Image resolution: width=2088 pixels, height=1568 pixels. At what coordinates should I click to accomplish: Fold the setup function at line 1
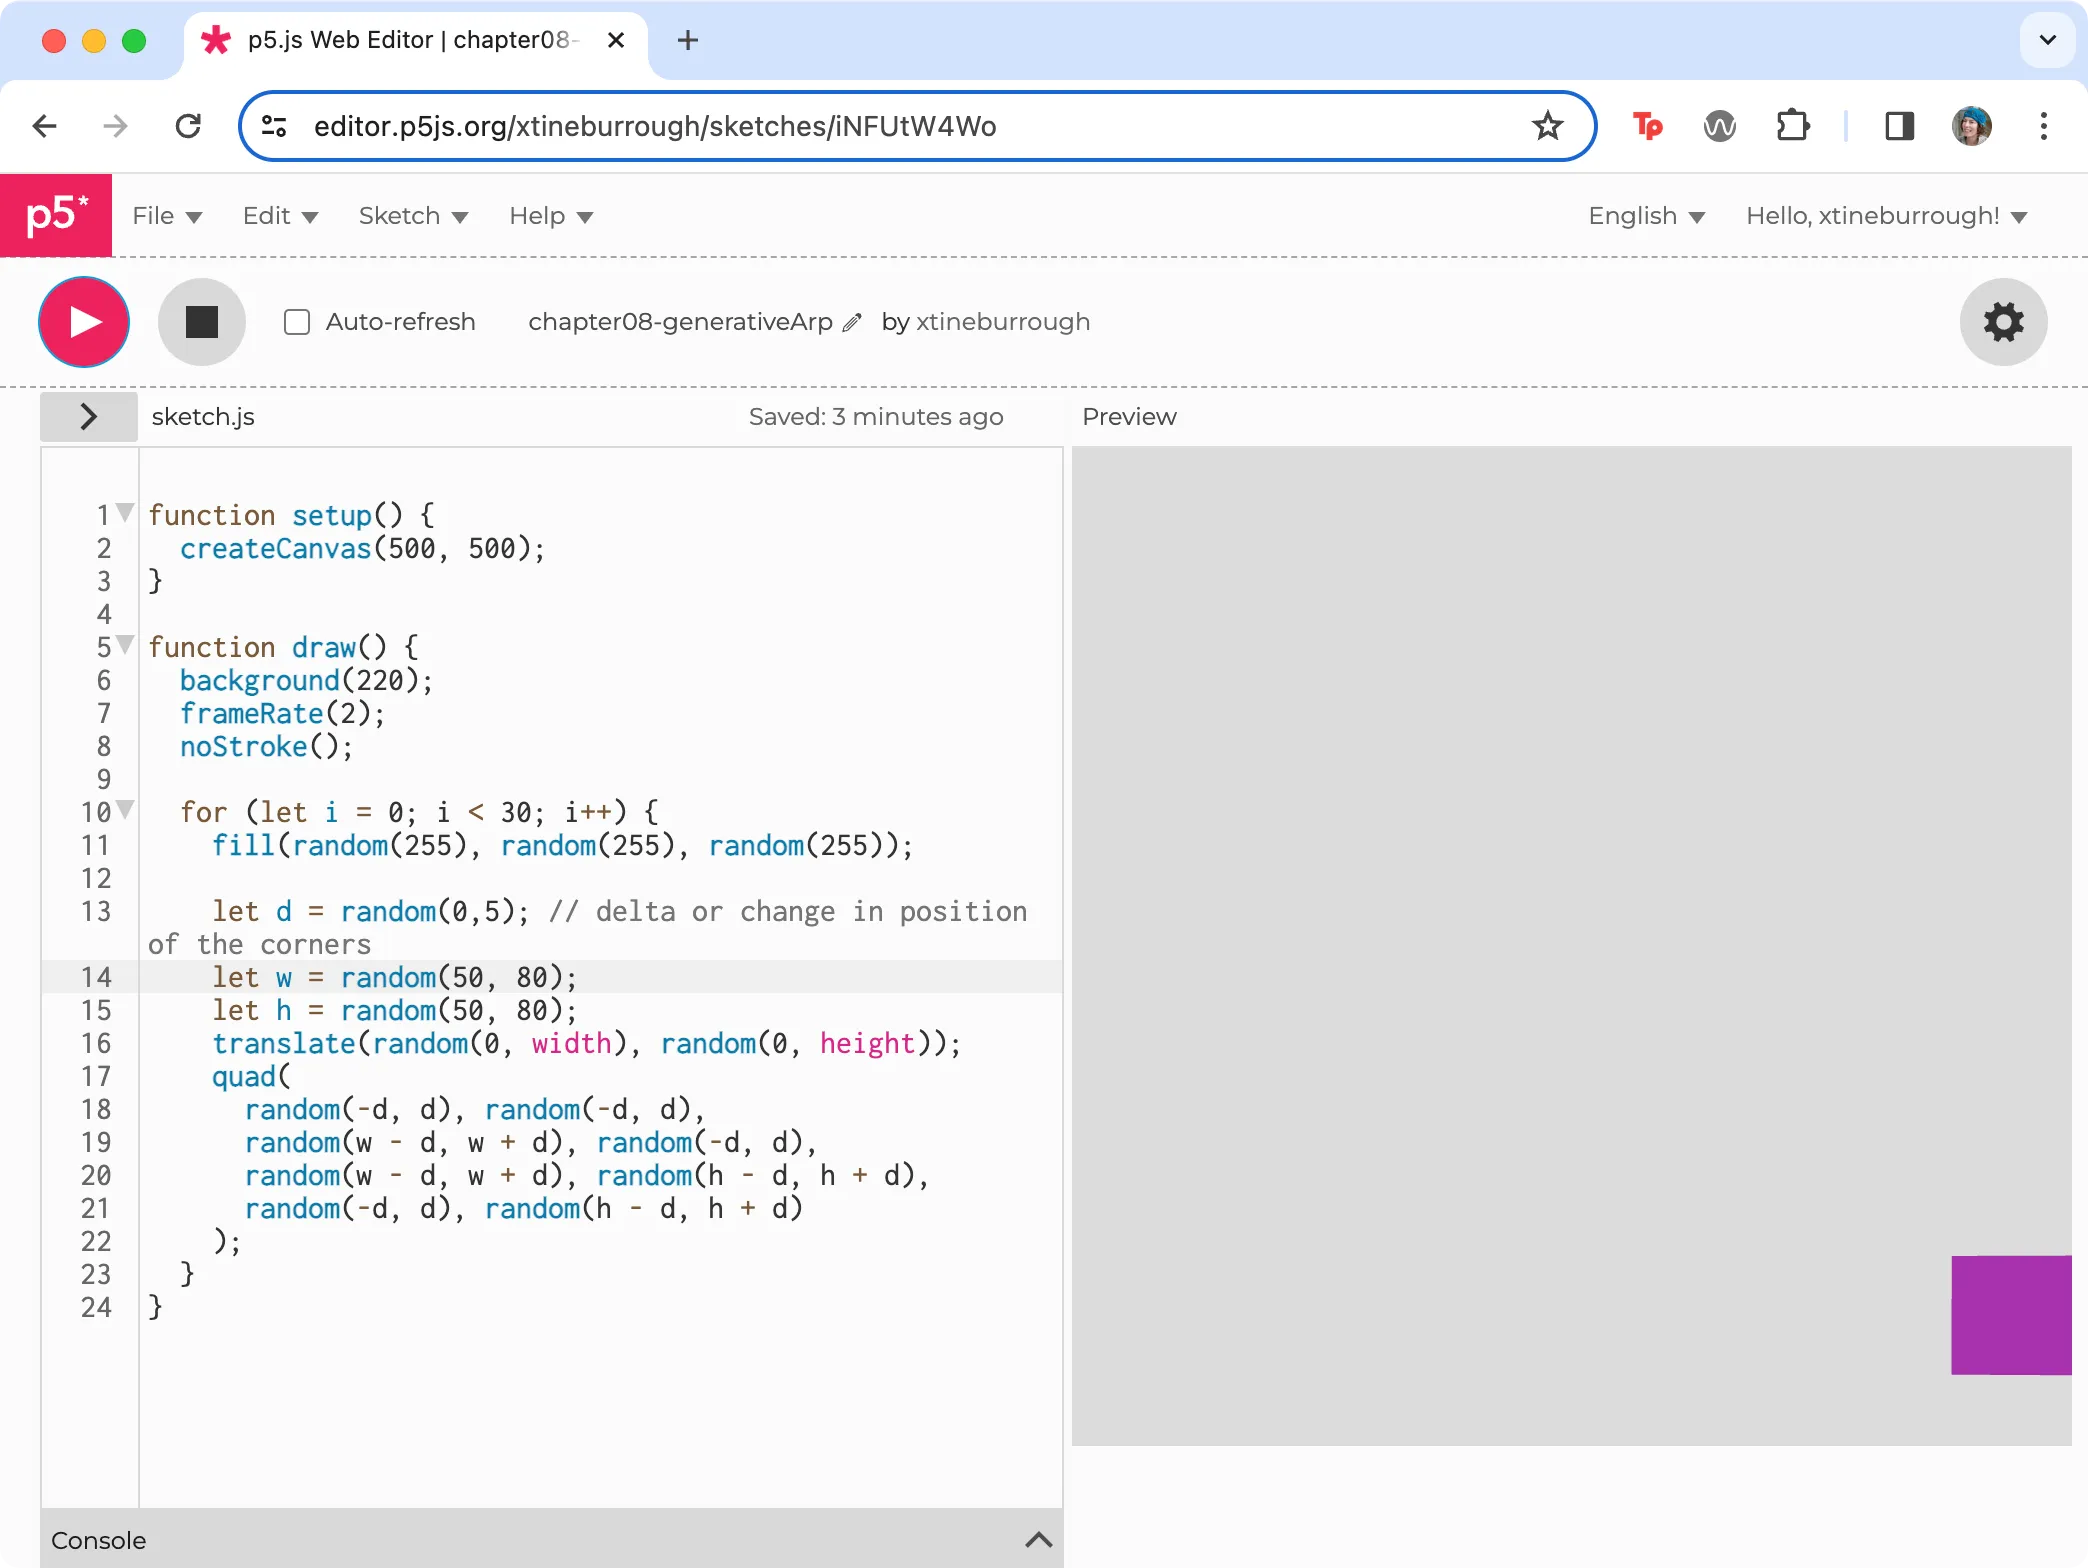[125, 512]
